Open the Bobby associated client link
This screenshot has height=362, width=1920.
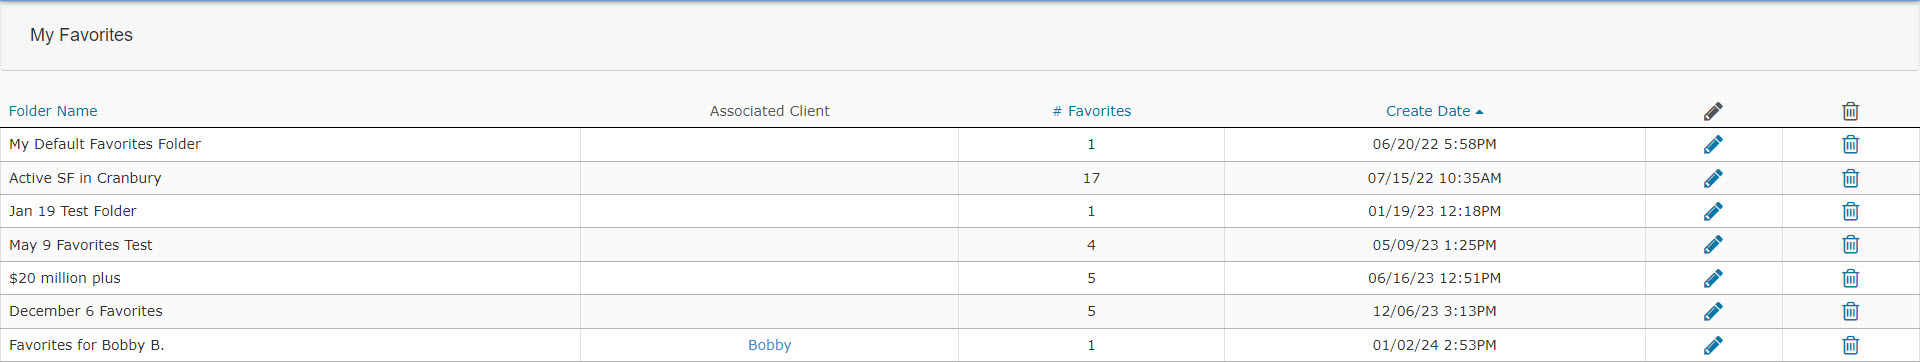tap(770, 345)
